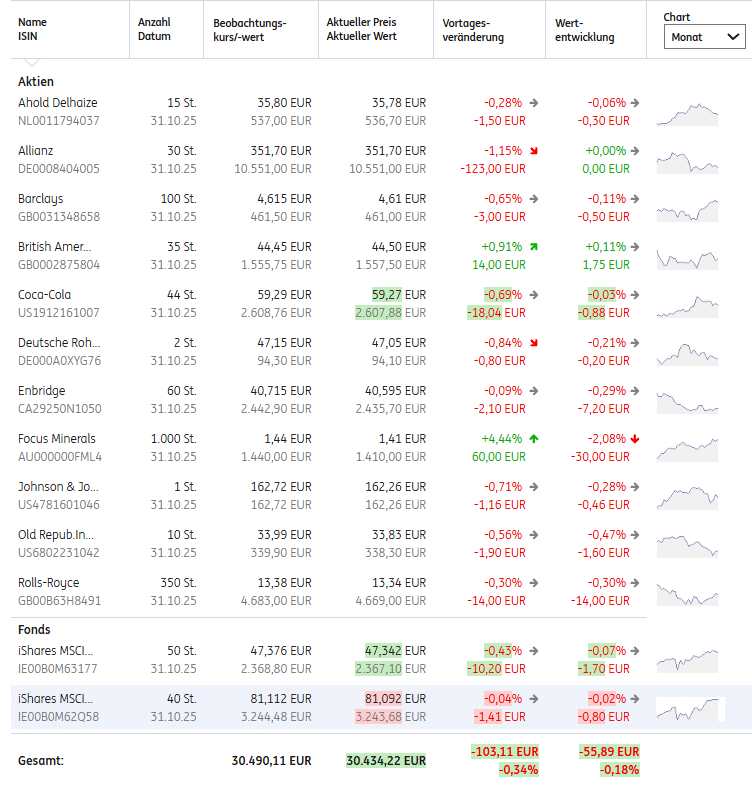Open the Barclays stock entry
This screenshot has width=752, height=789.
(x=40, y=199)
